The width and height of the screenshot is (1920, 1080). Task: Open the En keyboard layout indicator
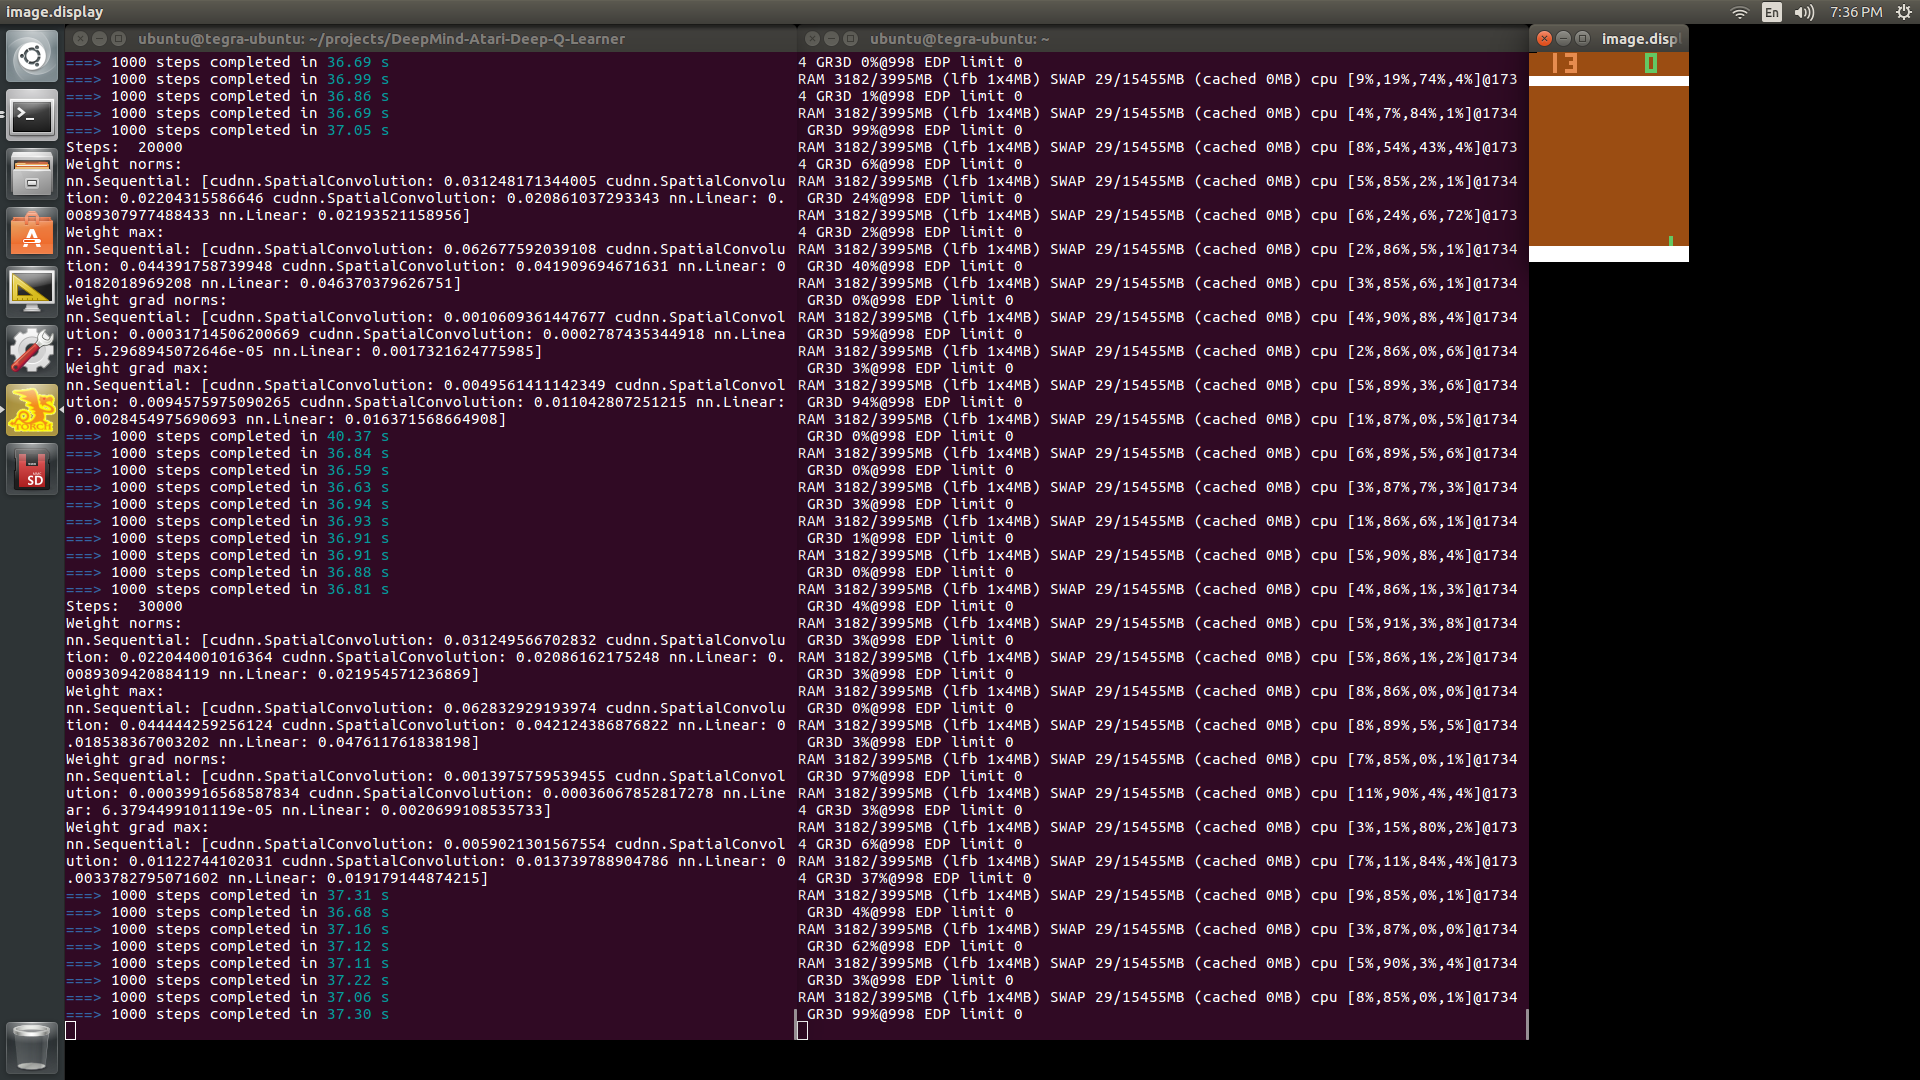click(x=1772, y=12)
